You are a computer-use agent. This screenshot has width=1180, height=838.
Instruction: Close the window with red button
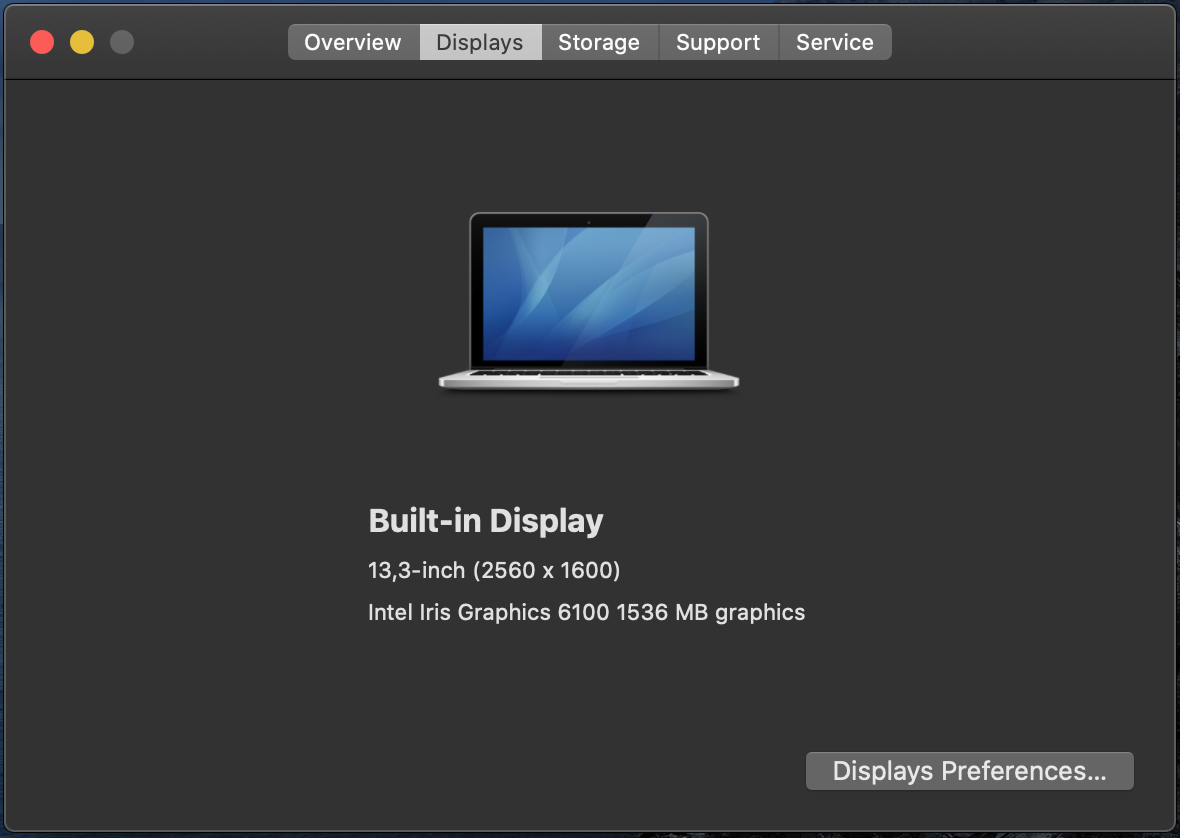click(x=42, y=42)
